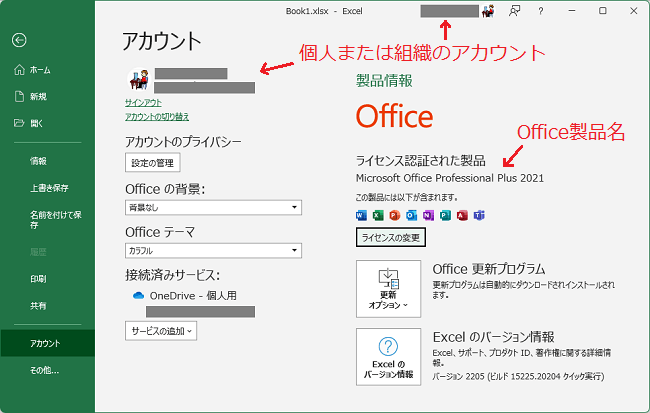Click OneDrive - 個人用 text
650x413 pixels.
click(193, 296)
